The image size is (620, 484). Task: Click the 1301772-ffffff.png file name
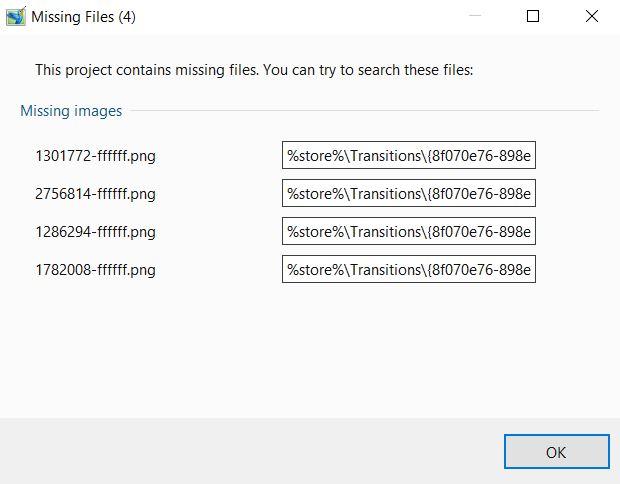click(95, 156)
